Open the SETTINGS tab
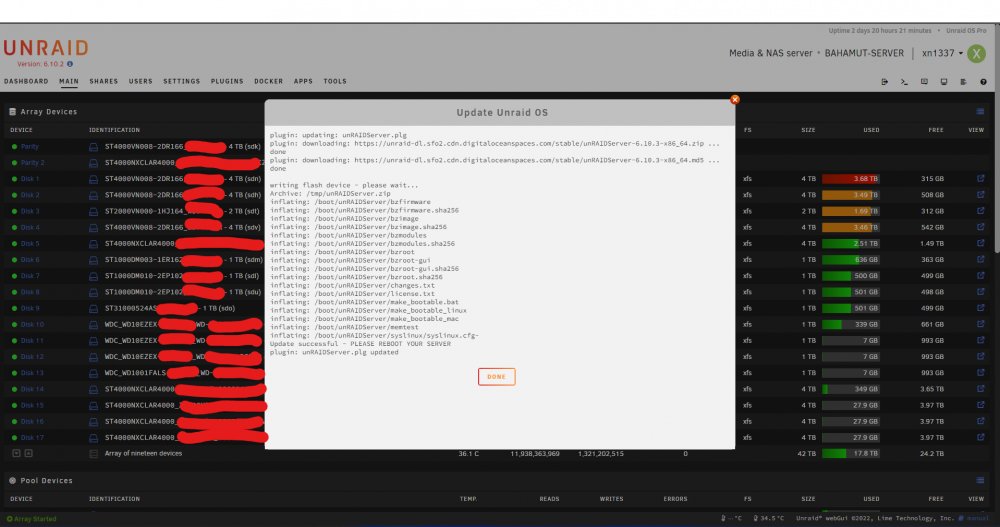The image size is (1000, 527). [x=182, y=82]
